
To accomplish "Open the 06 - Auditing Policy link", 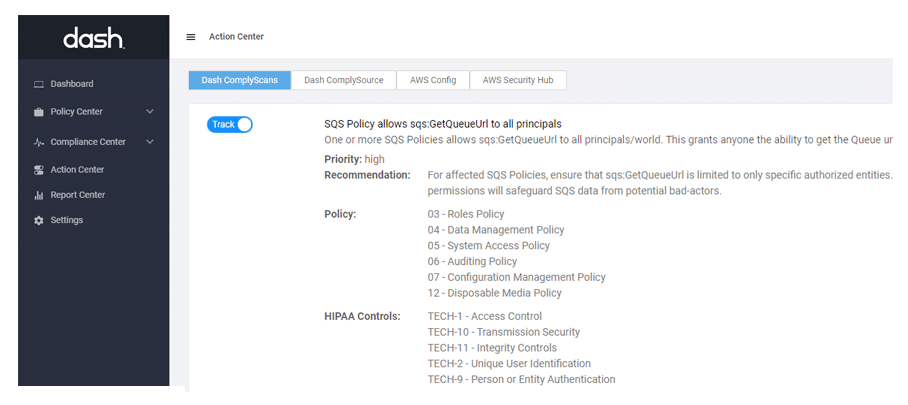I will pos(472,261).
